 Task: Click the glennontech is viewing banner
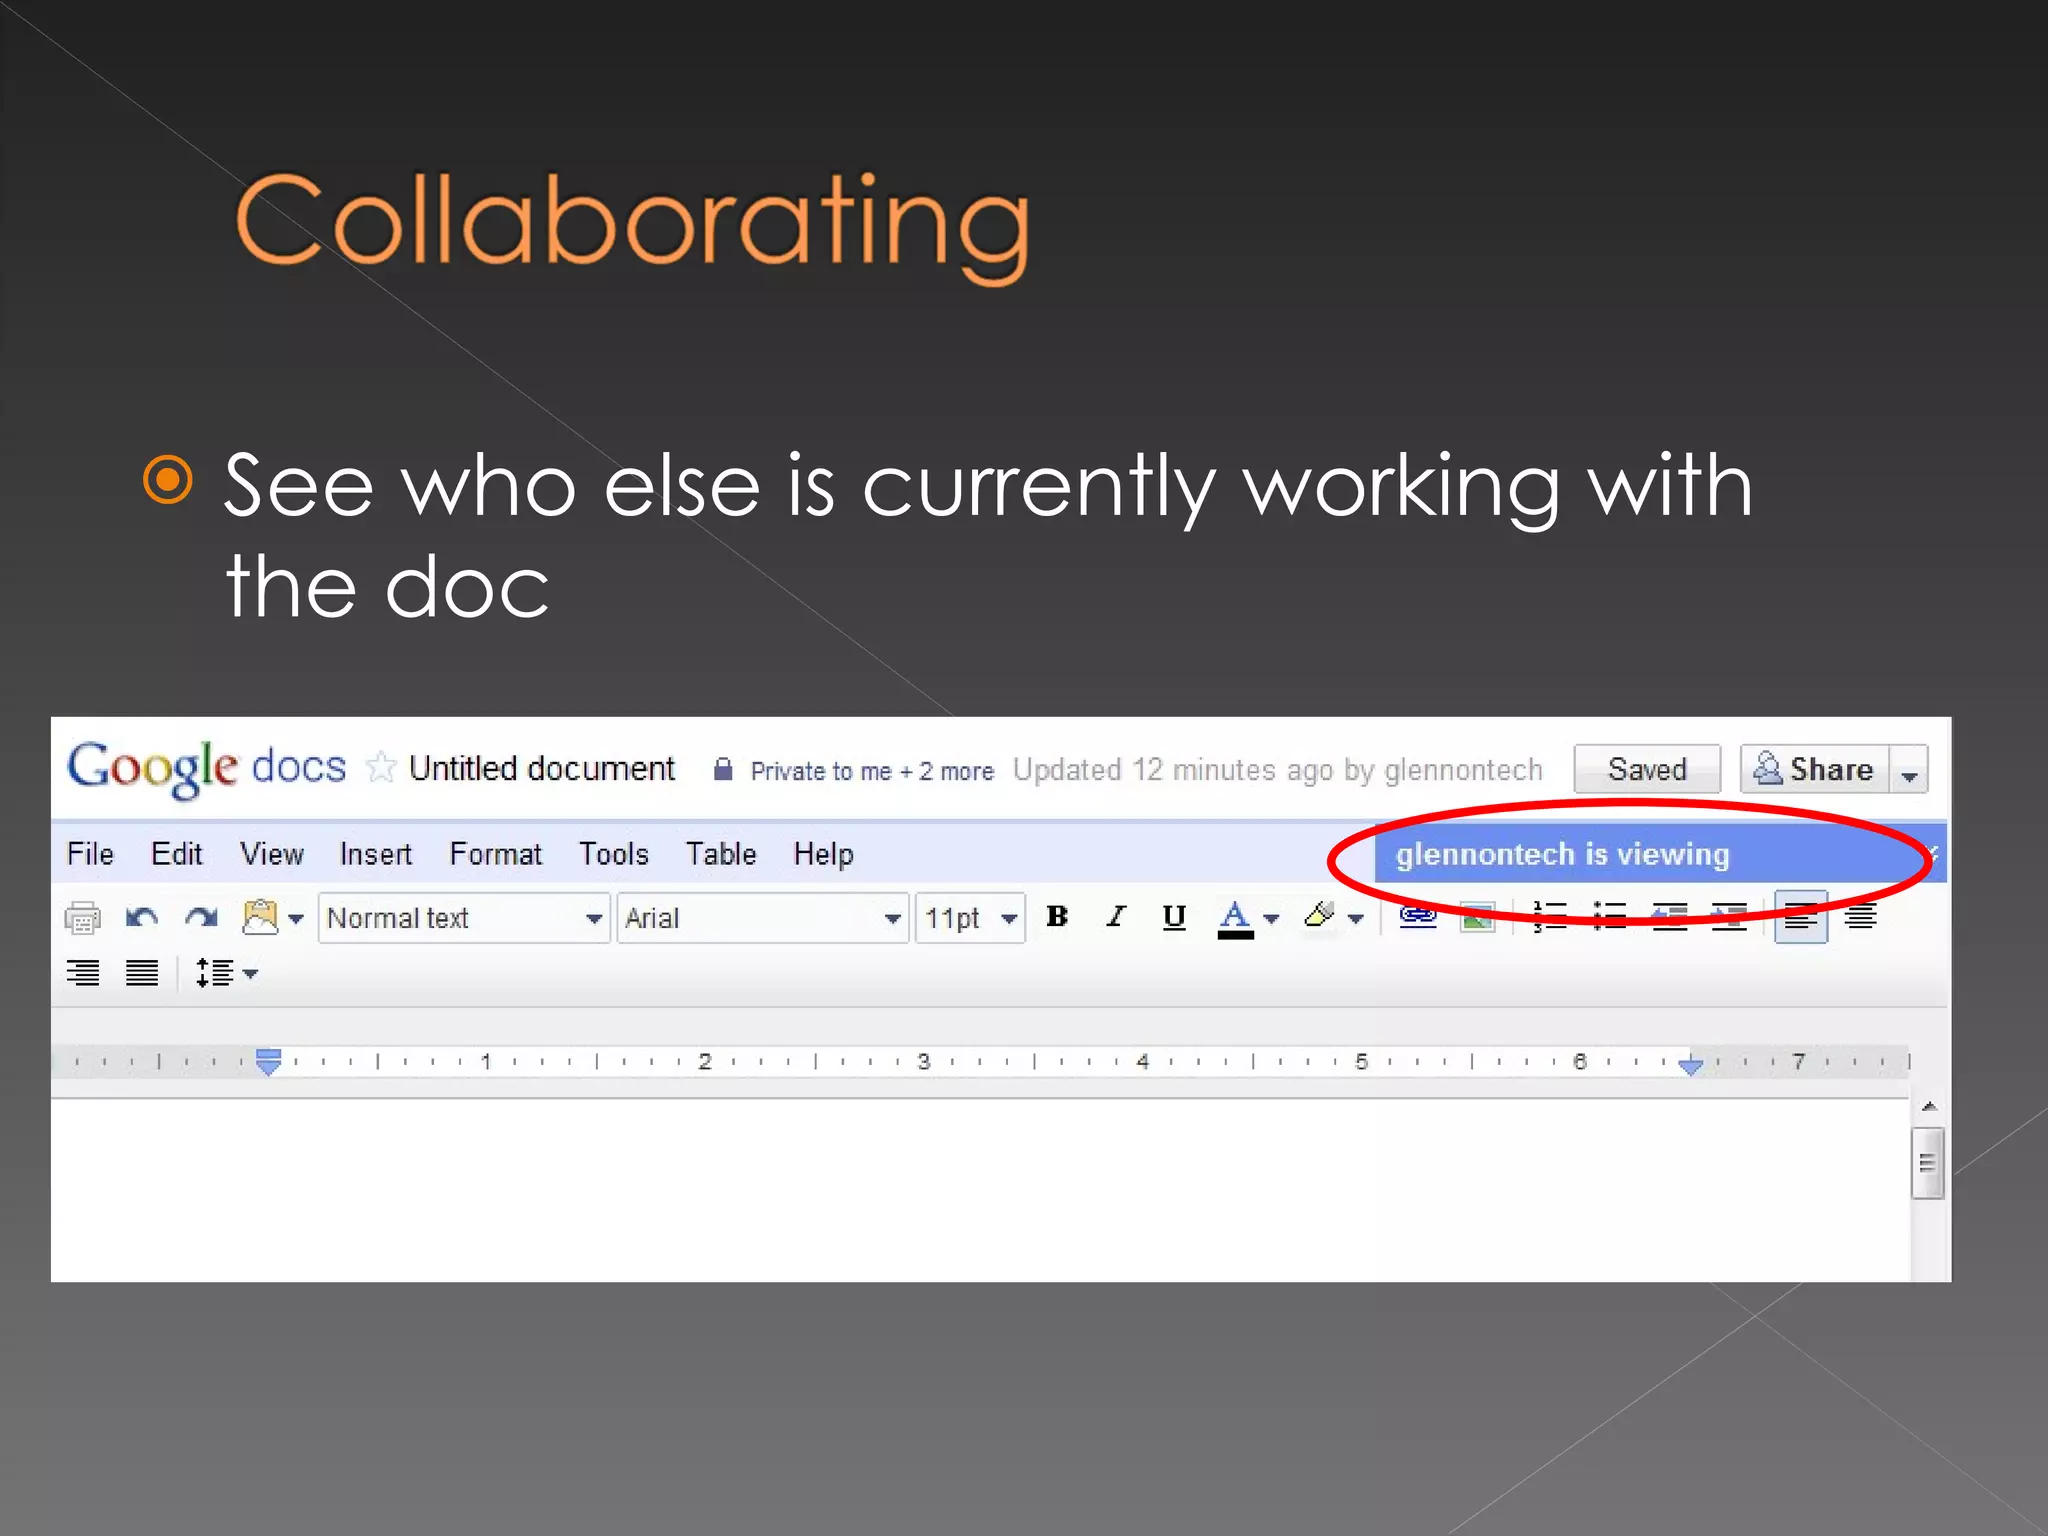click(1660, 854)
